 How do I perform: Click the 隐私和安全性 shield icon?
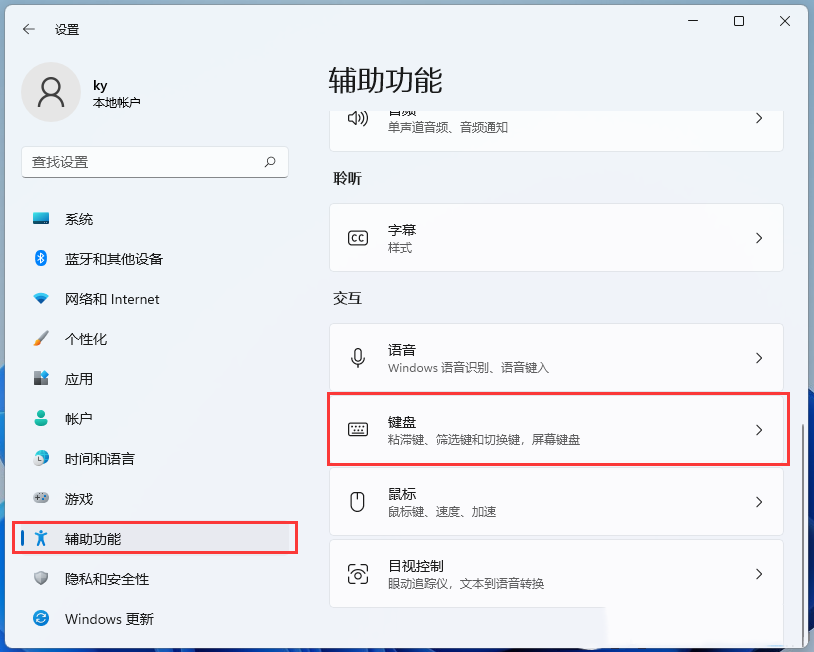coord(39,579)
